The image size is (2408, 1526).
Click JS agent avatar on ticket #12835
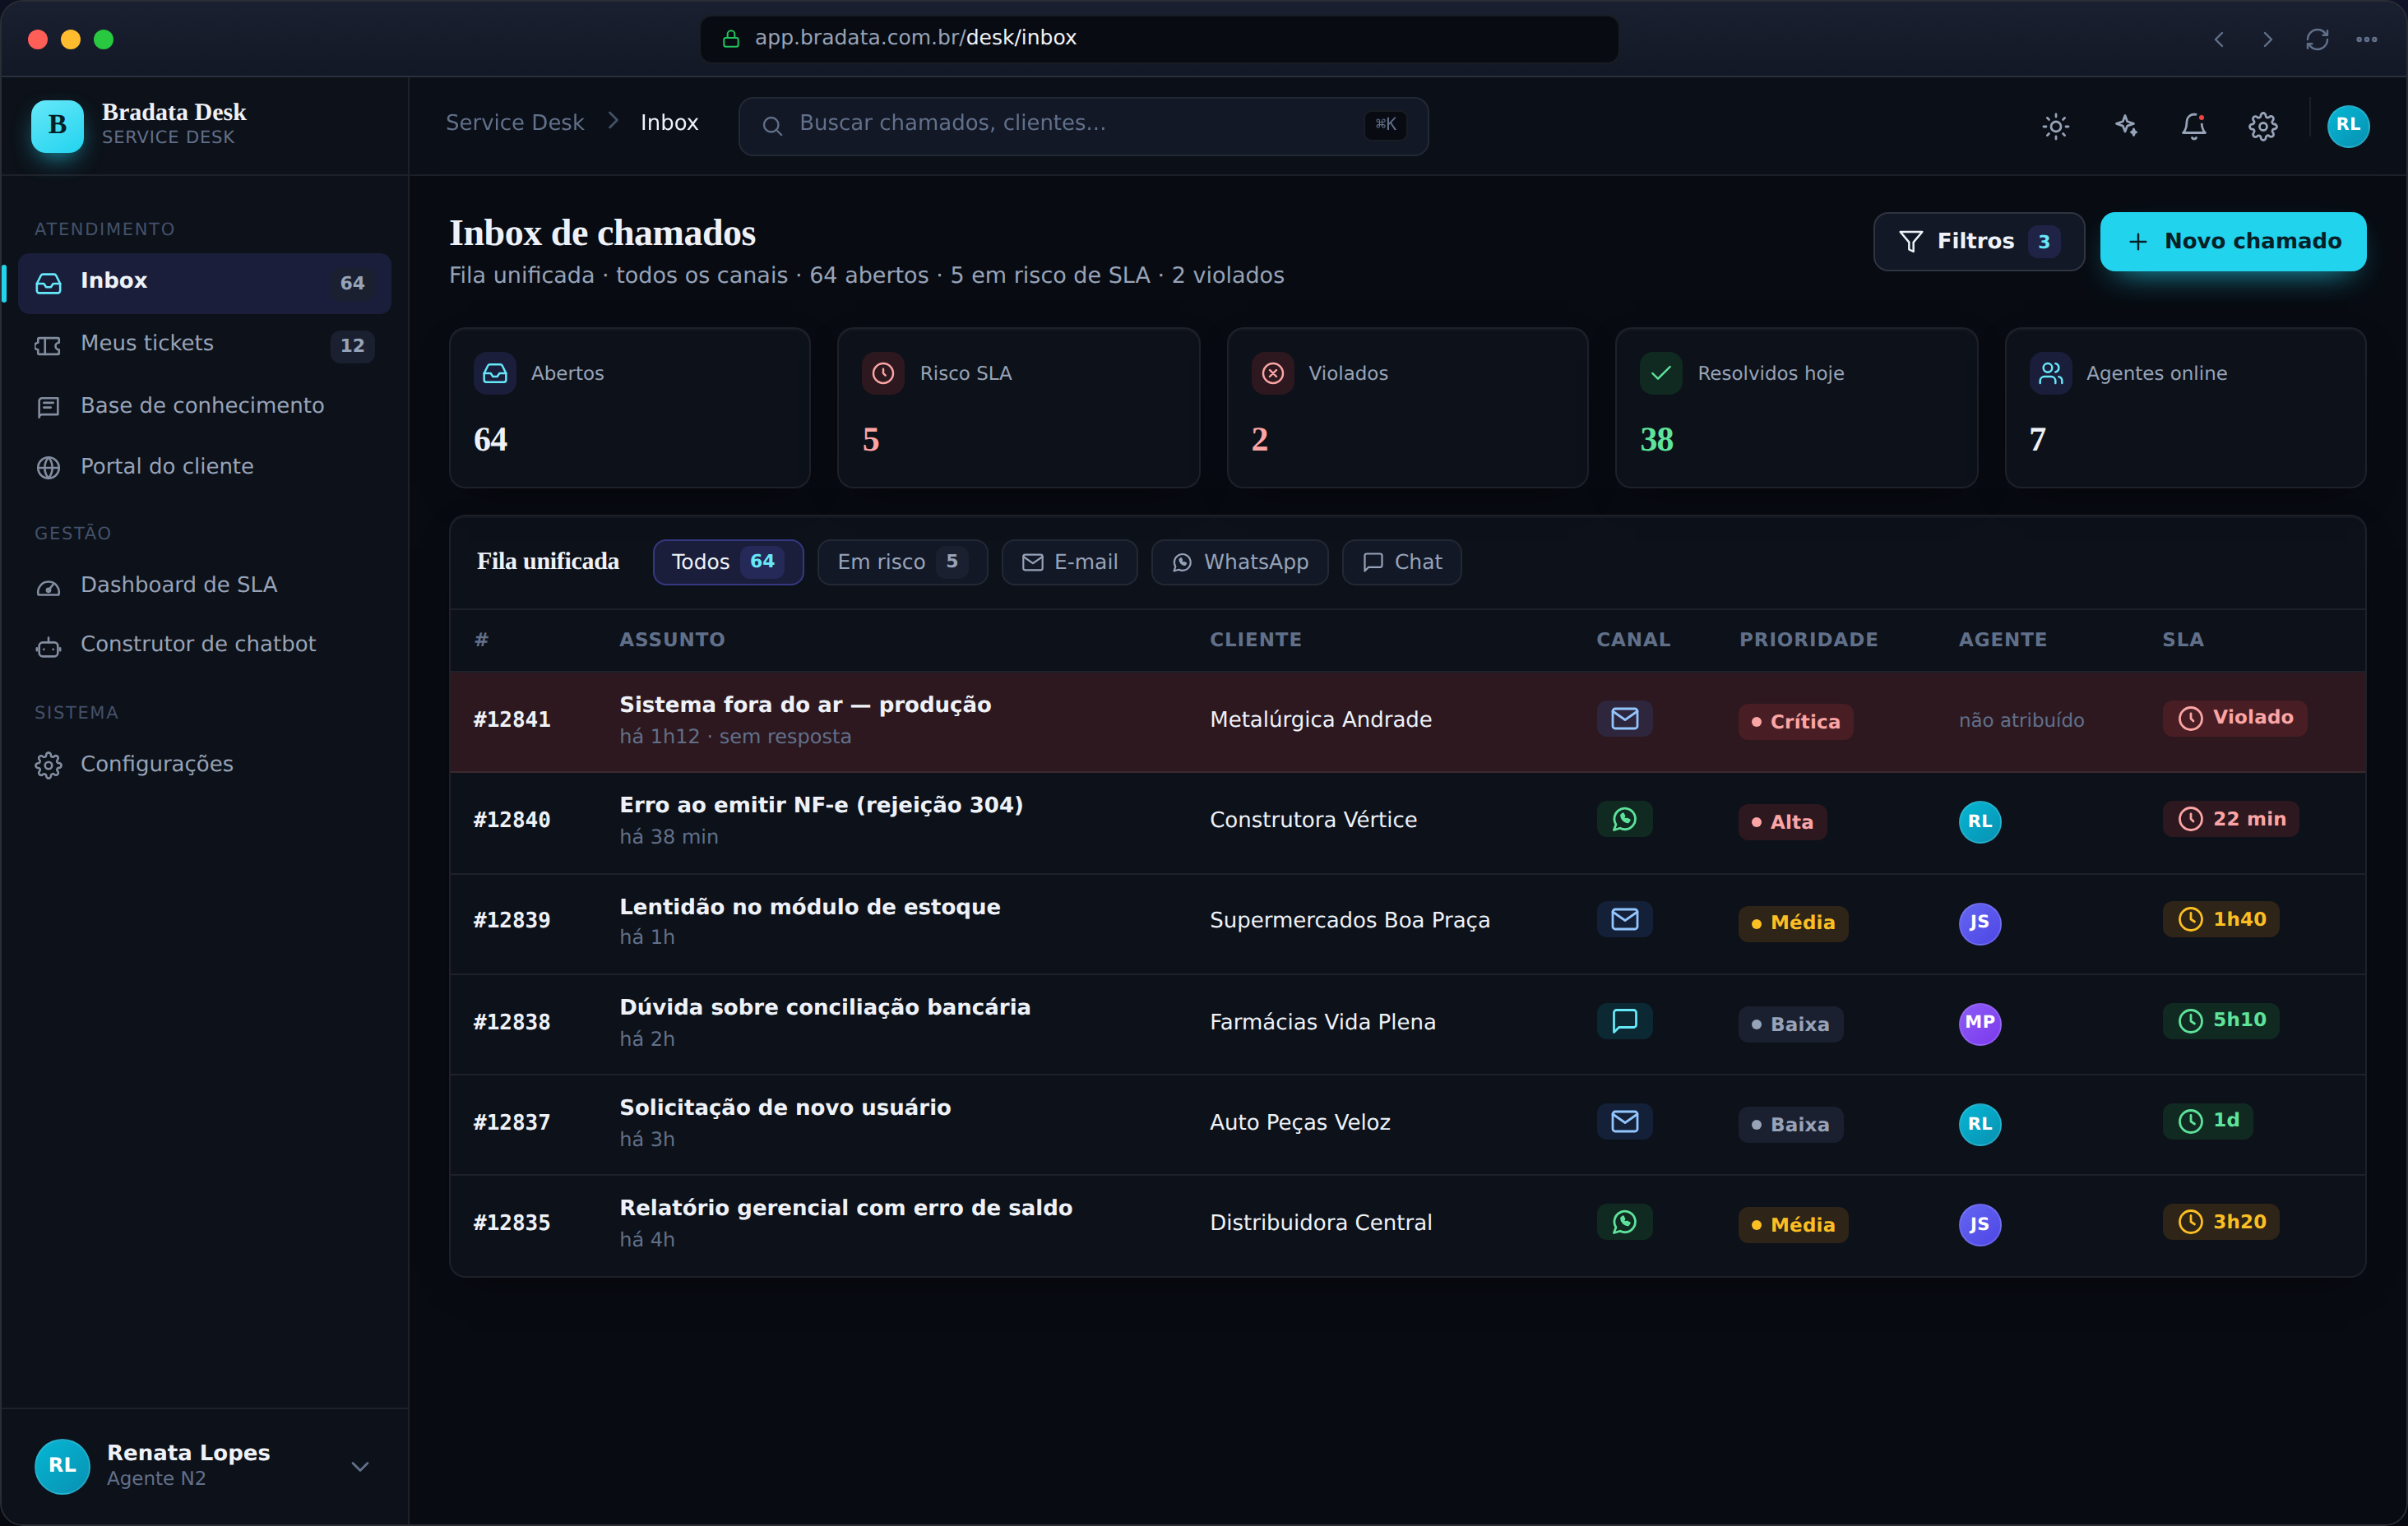(1979, 1225)
